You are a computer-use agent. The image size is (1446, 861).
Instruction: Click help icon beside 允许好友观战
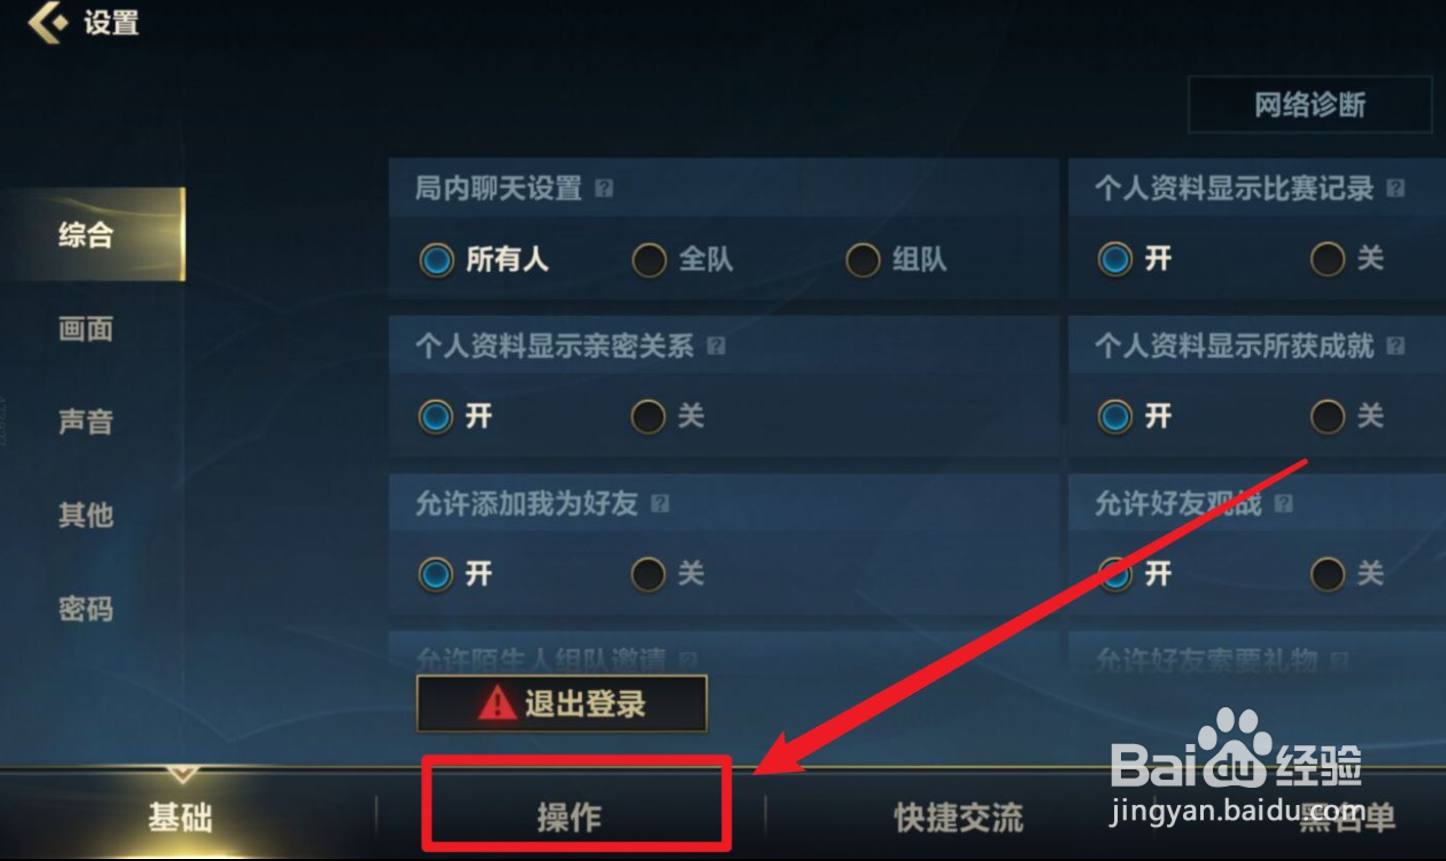1284,504
